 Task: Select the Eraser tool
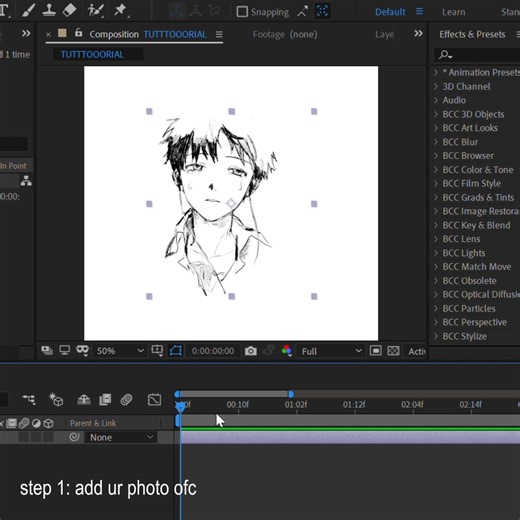pos(69,10)
